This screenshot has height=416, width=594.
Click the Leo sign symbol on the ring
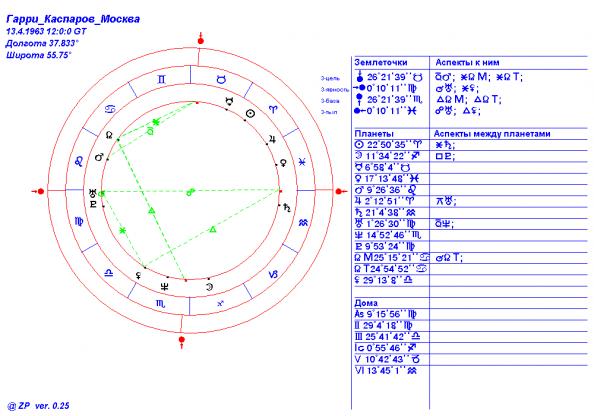pos(79,162)
